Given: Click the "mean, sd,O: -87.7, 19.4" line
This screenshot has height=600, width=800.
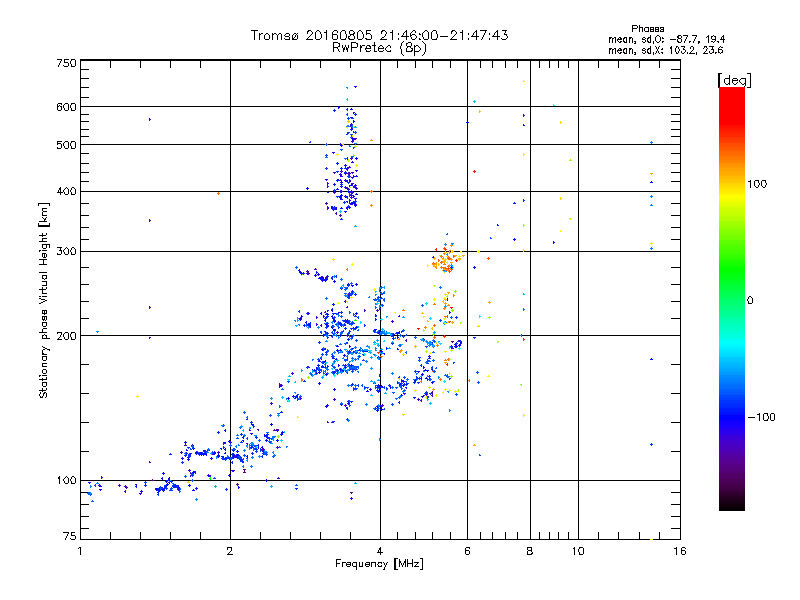Looking at the screenshot, I should pos(666,39).
